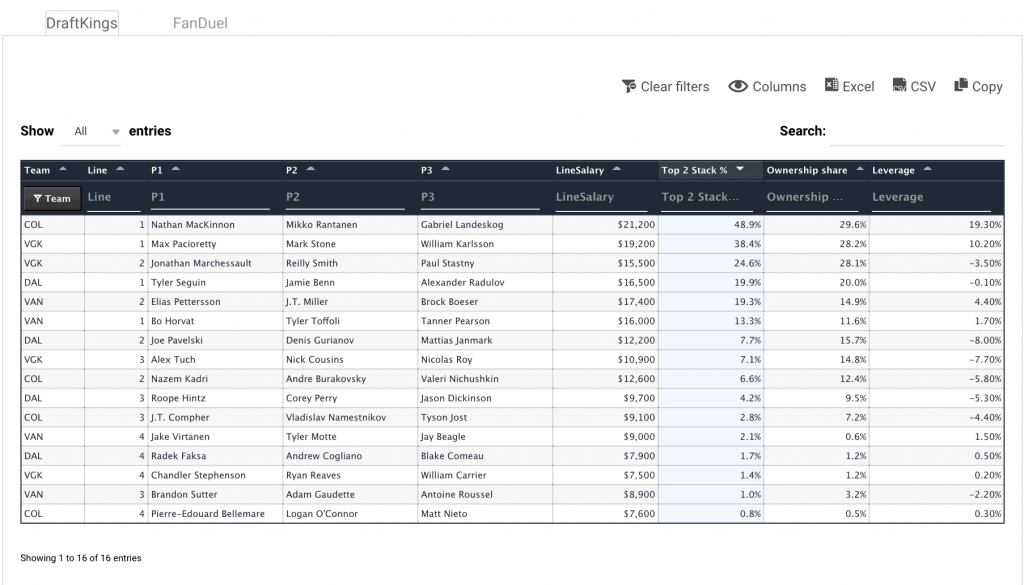Screen dimensions: 1024x585
Task: Select the Max Pacioretty cell
Action: click(x=215, y=244)
